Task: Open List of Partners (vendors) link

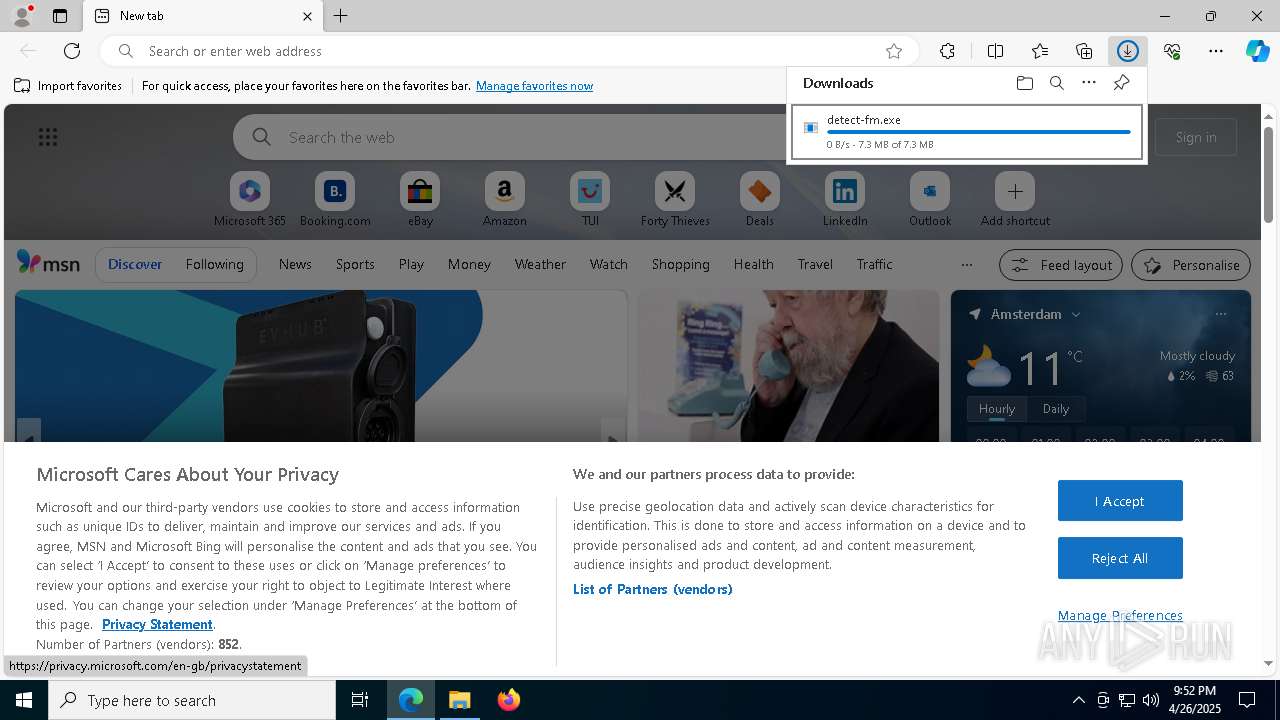Action: 652,589
